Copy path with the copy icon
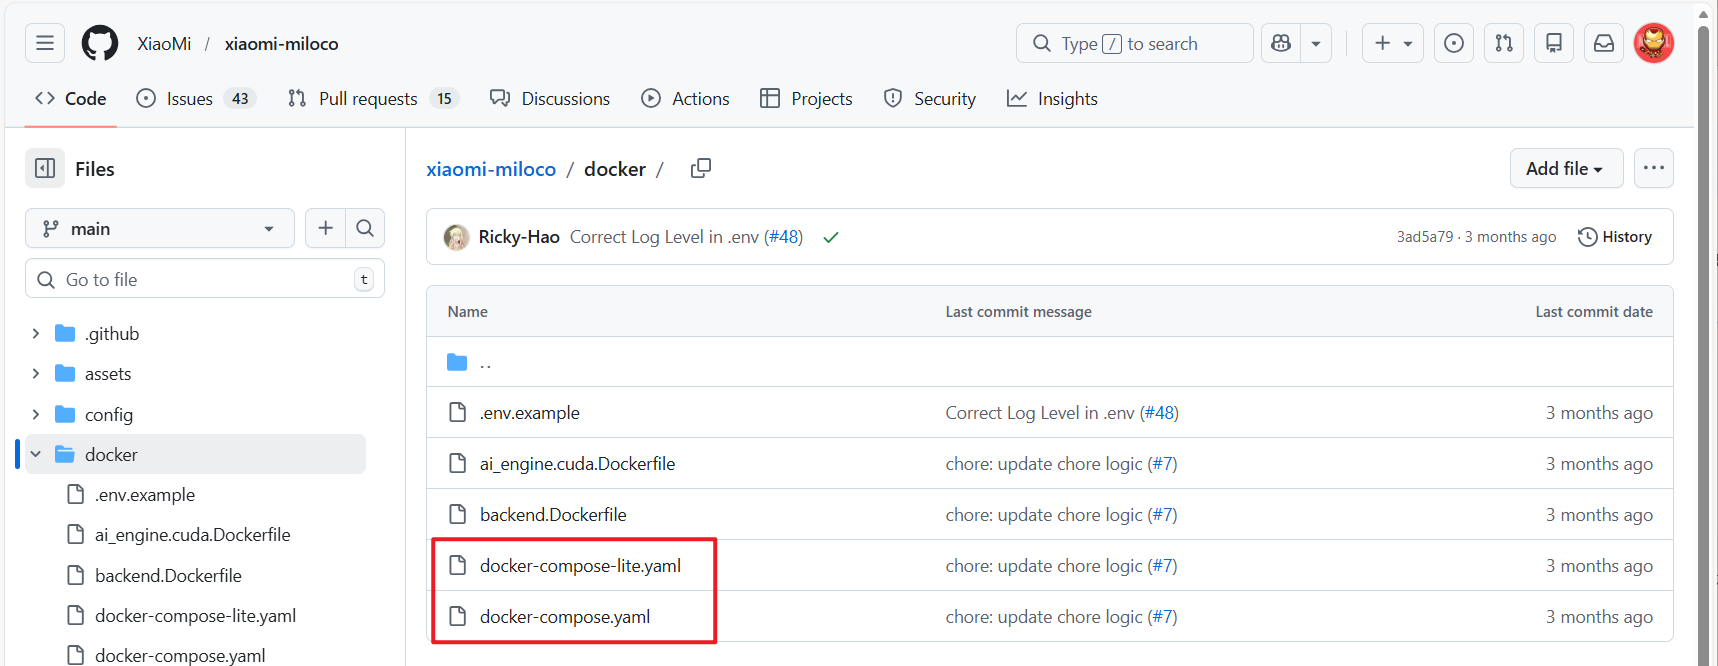1718x666 pixels. [x=701, y=168]
